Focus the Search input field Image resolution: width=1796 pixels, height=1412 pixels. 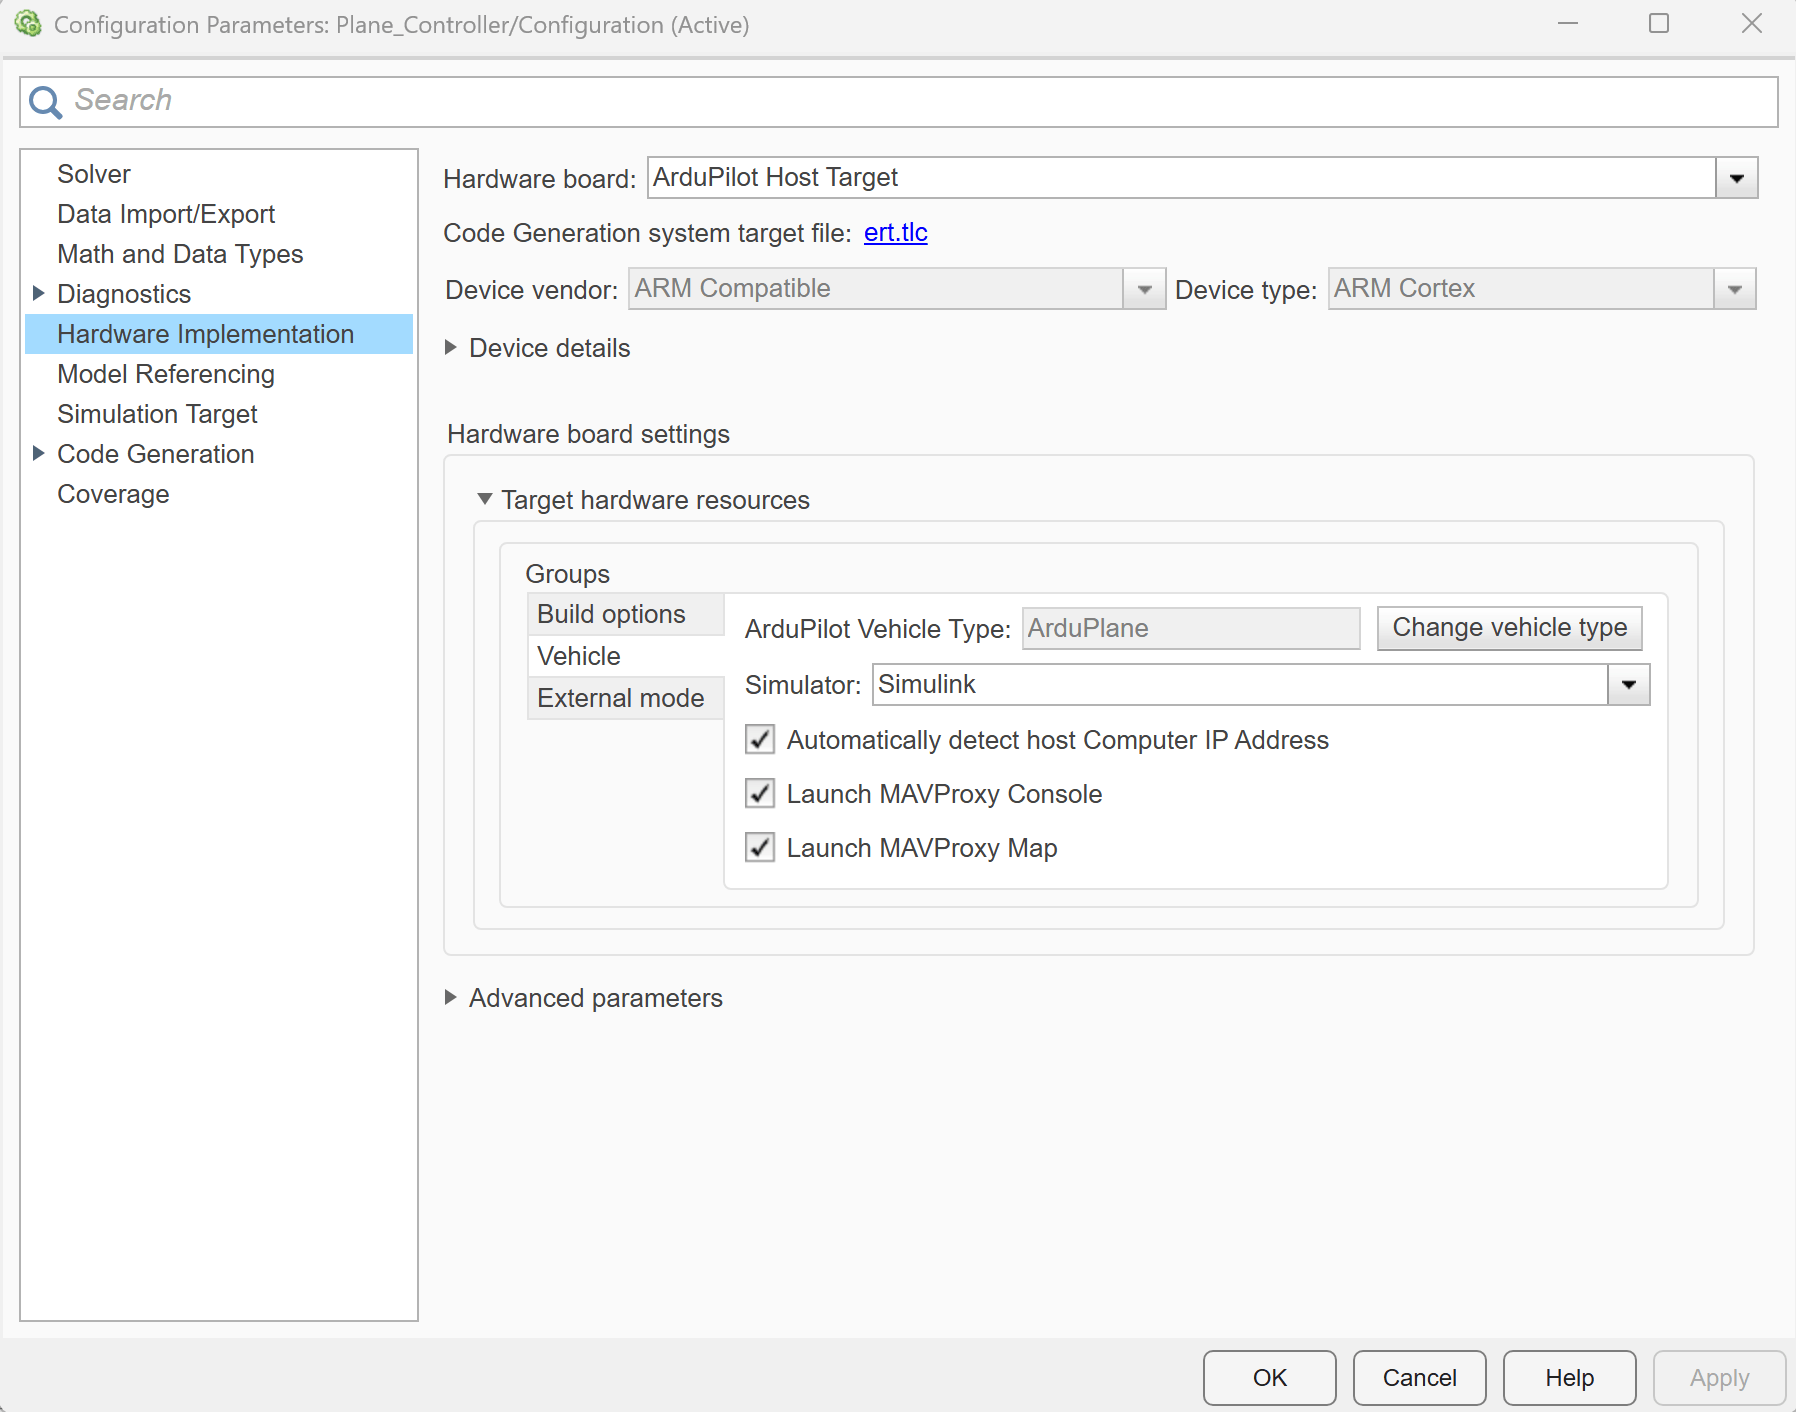click(x=898, y=101)
